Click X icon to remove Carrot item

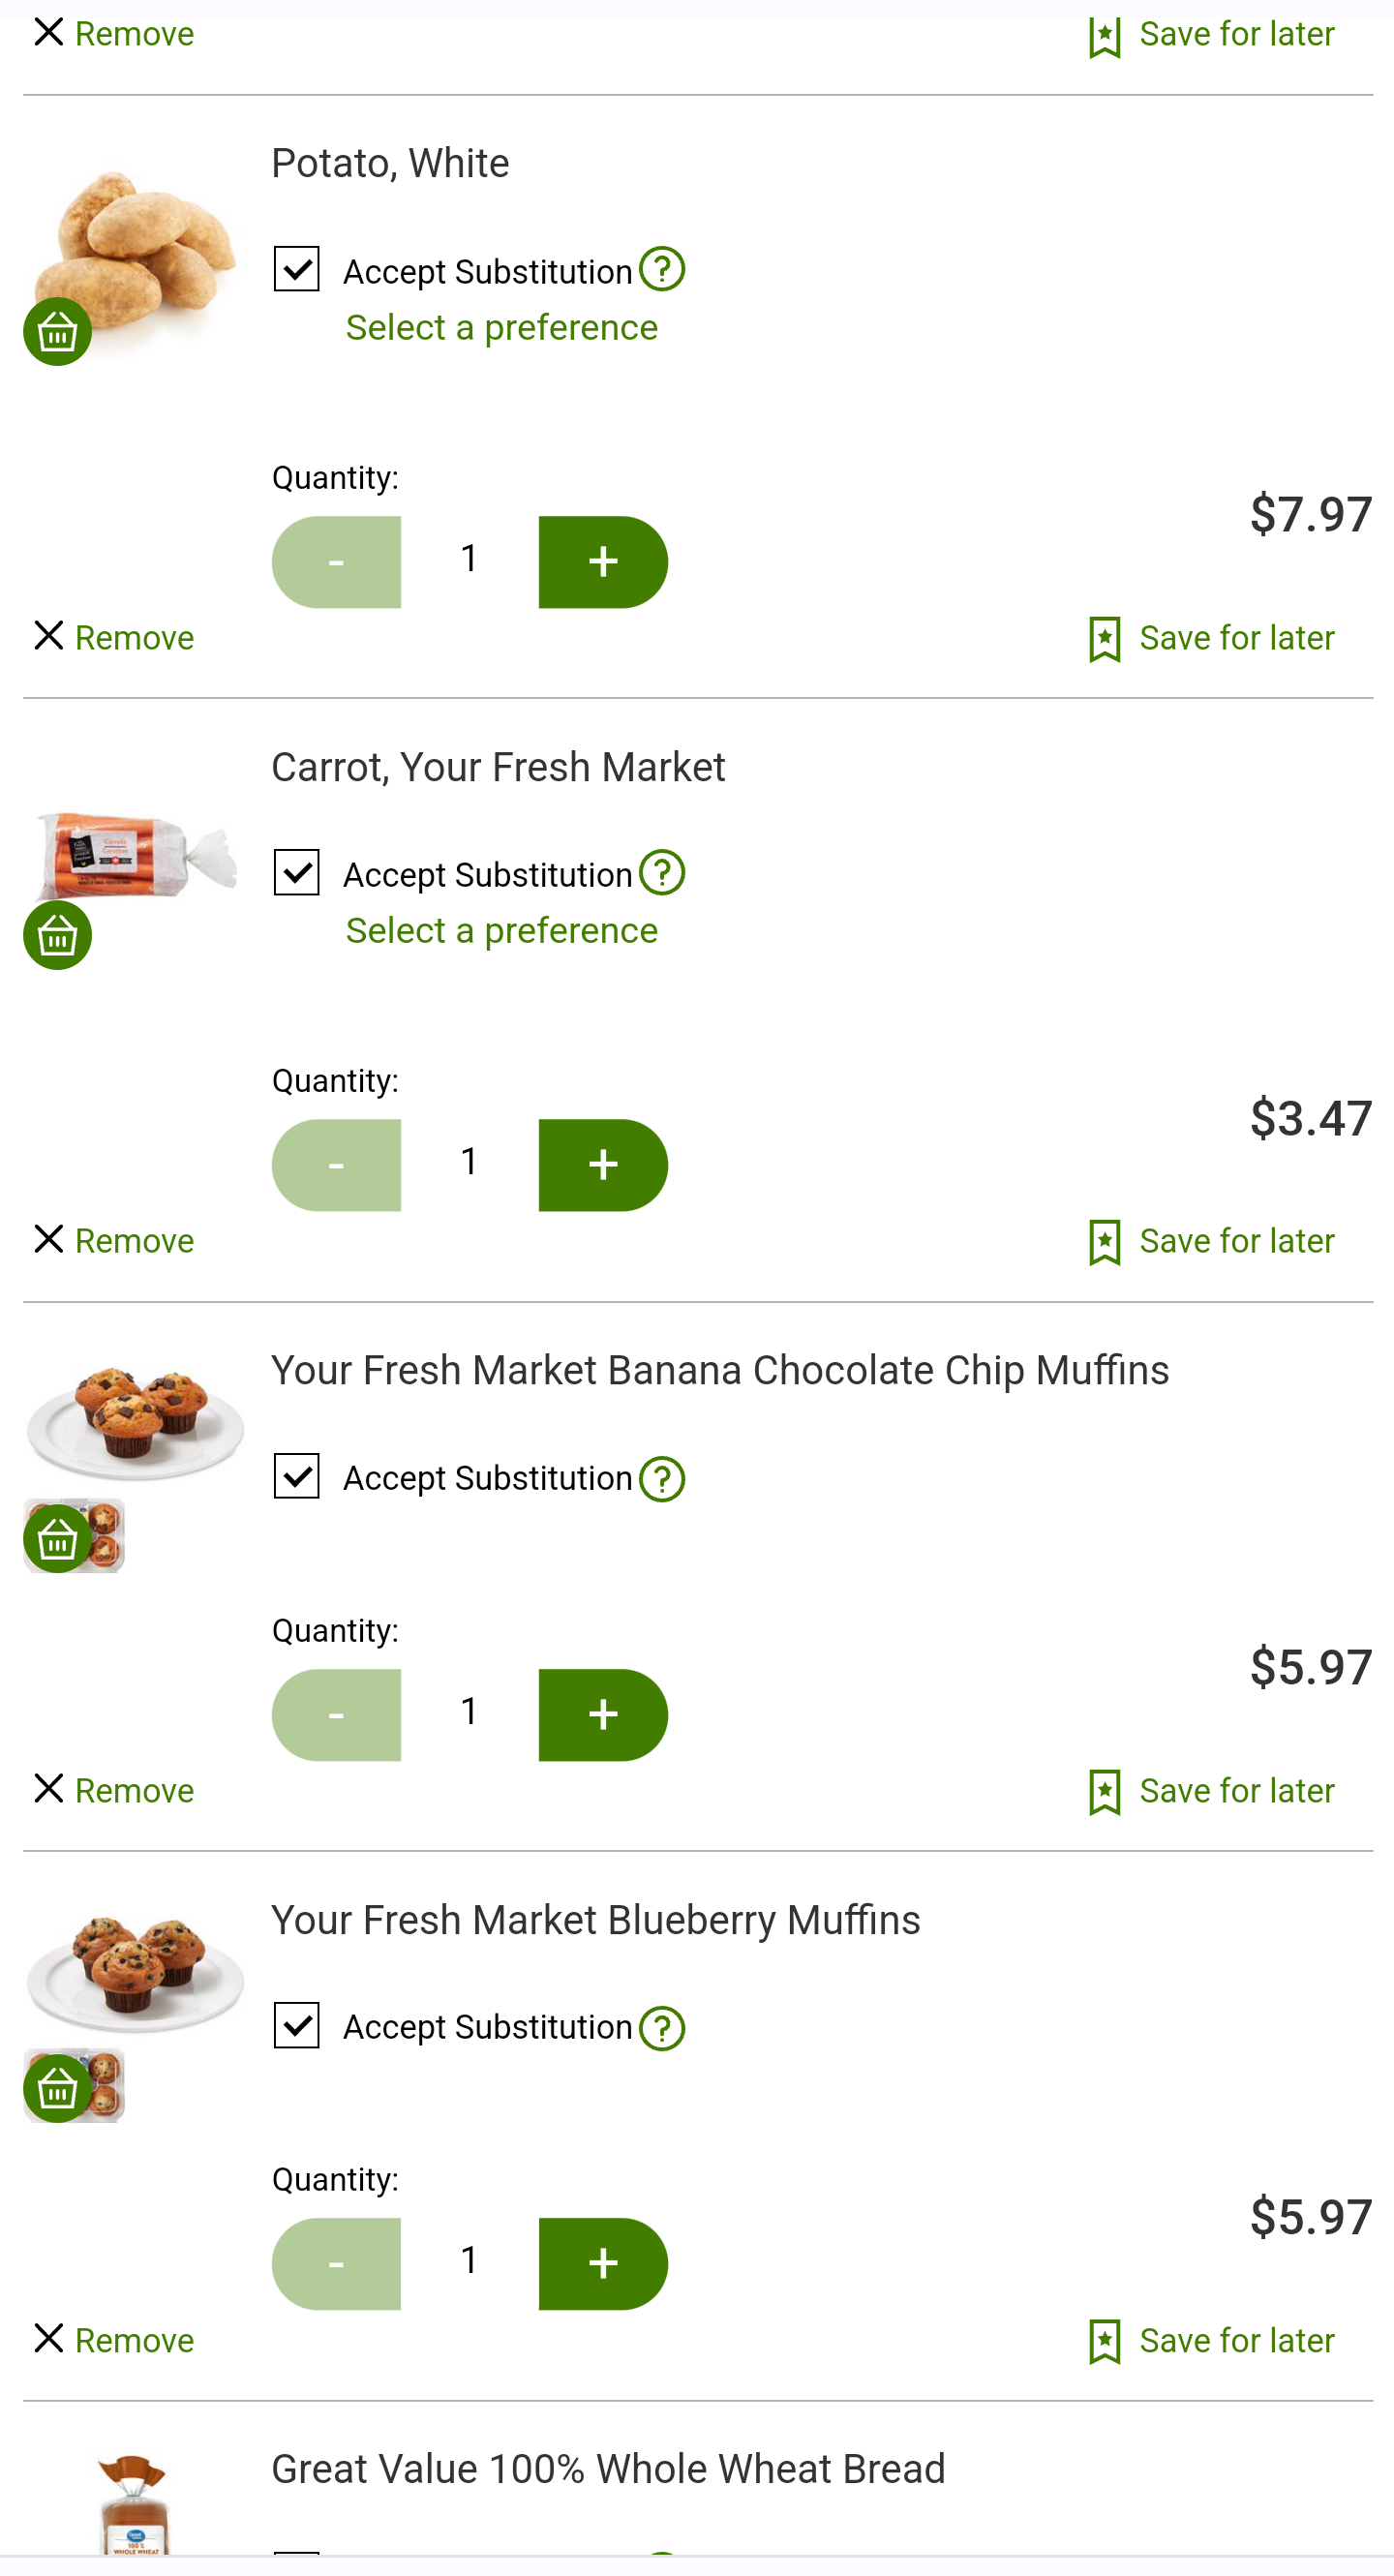(48, 1239)
